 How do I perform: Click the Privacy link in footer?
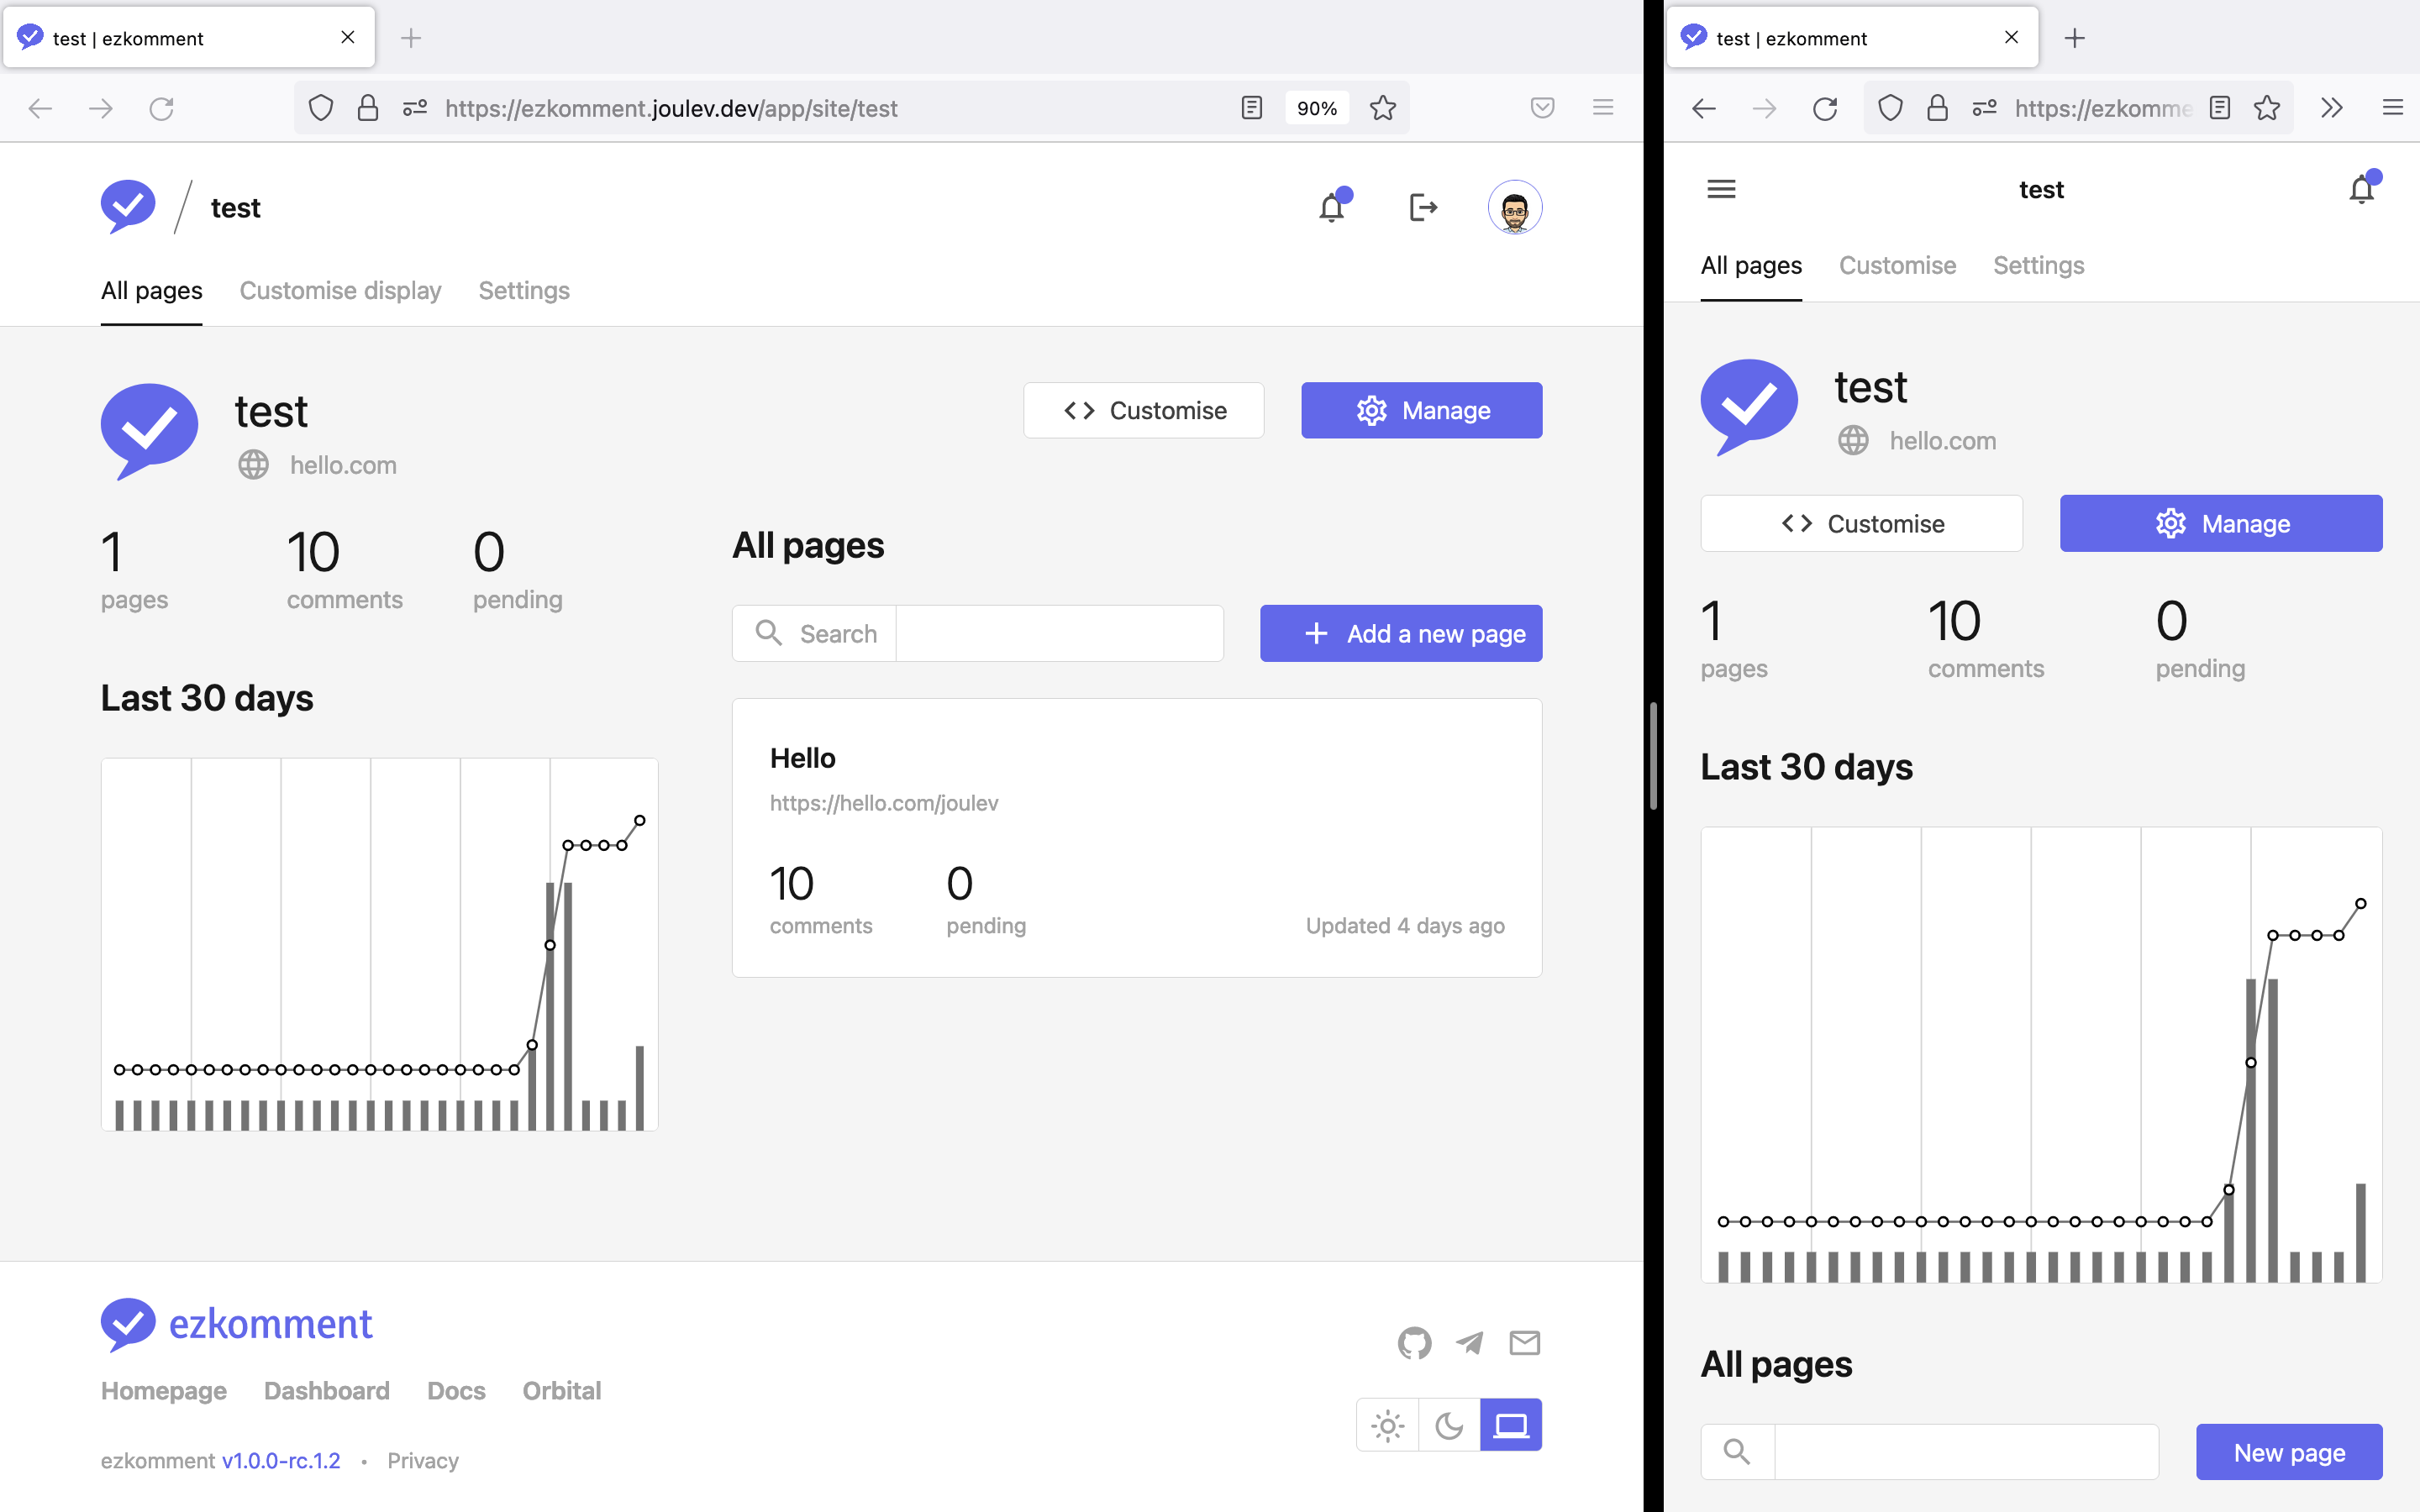(423, 1460)
